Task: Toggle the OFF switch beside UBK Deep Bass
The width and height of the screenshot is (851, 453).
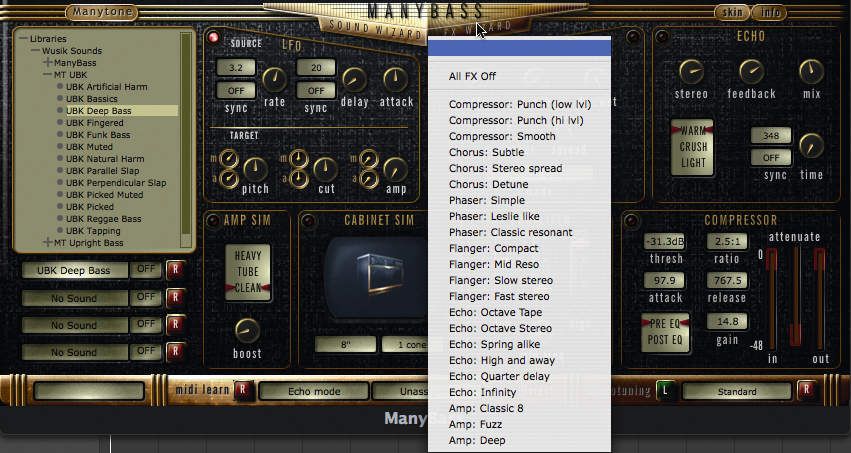Action: click(146, 269)
